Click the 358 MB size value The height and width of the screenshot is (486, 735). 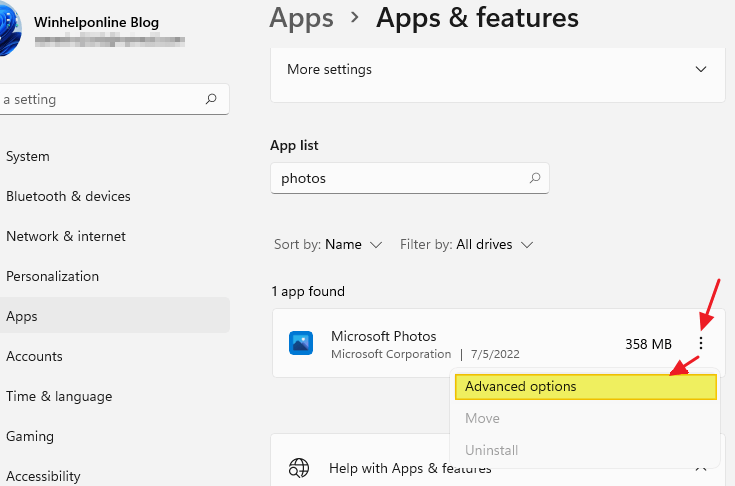tap(648, 344)
